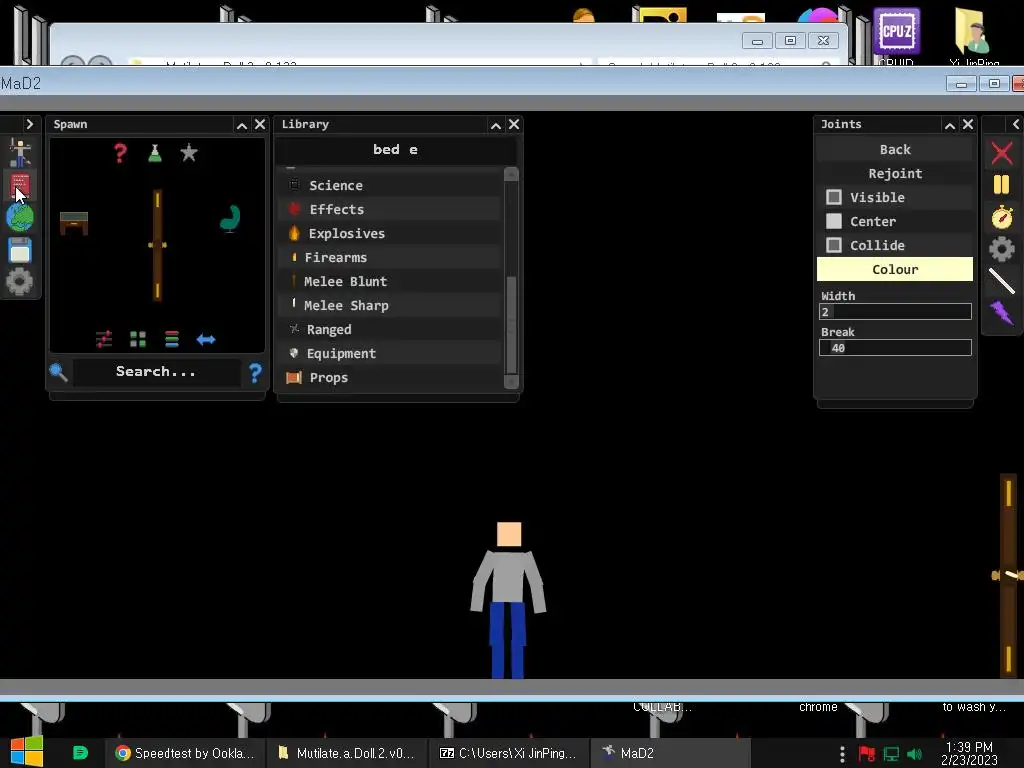Switch to Speedtest by Ookla Chrome taskbar item
Screen dimensions: 1024x768
pos(185,753)
